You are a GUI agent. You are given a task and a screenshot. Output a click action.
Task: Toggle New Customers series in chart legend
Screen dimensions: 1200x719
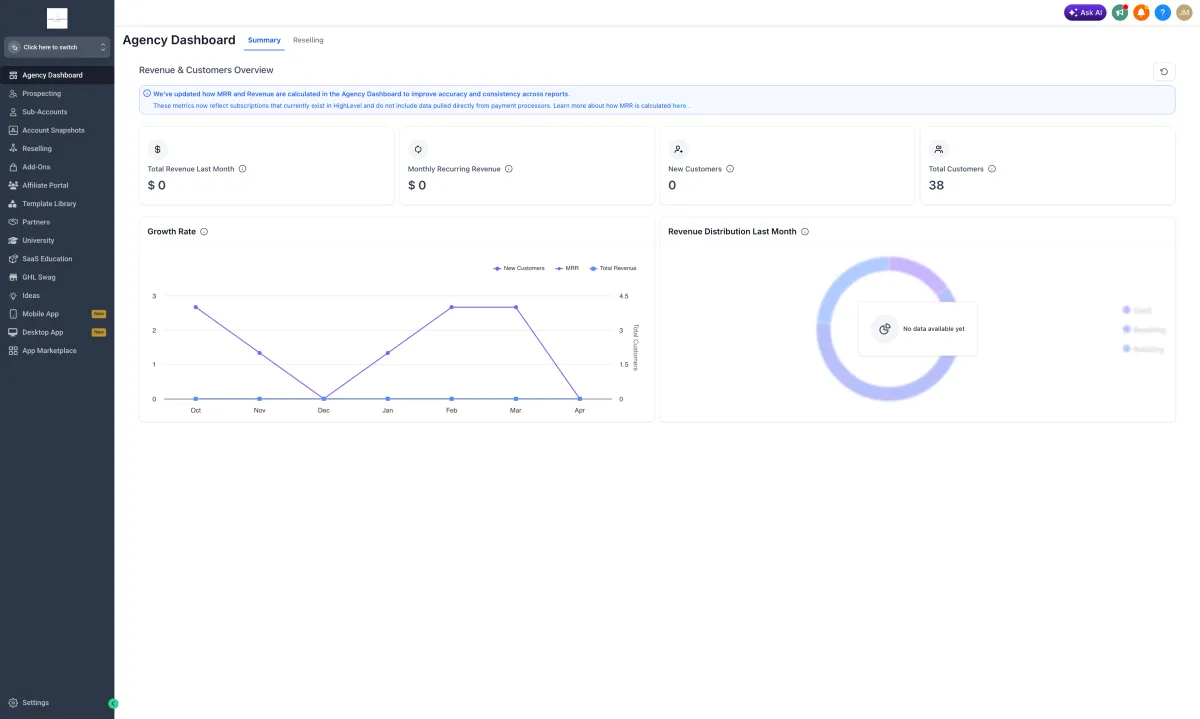coord(519,268)
